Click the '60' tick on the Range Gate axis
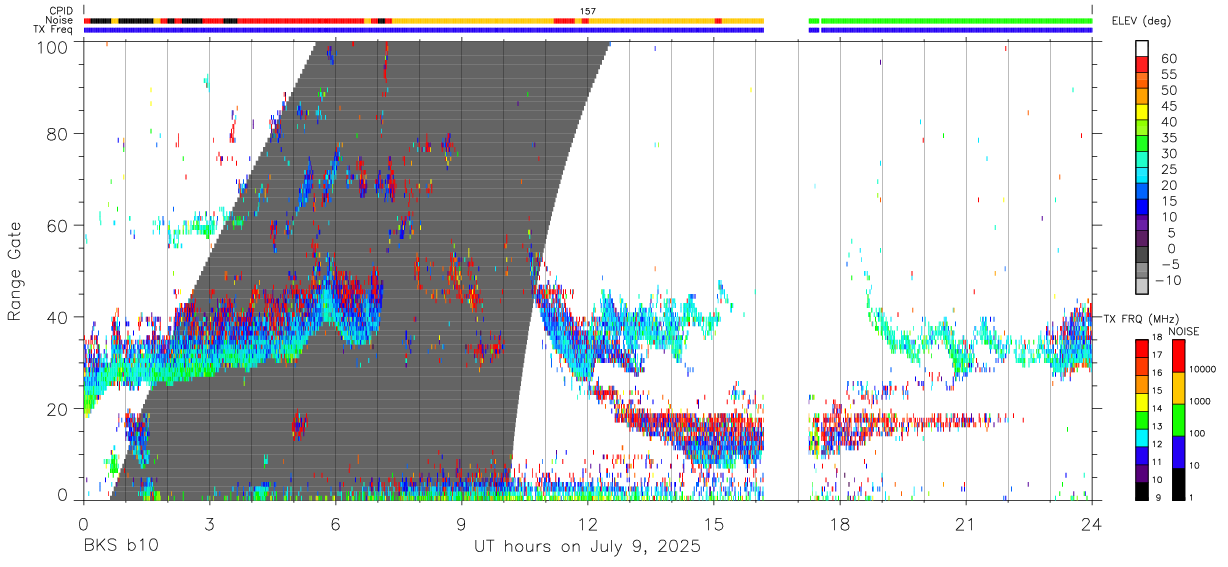 58,225
